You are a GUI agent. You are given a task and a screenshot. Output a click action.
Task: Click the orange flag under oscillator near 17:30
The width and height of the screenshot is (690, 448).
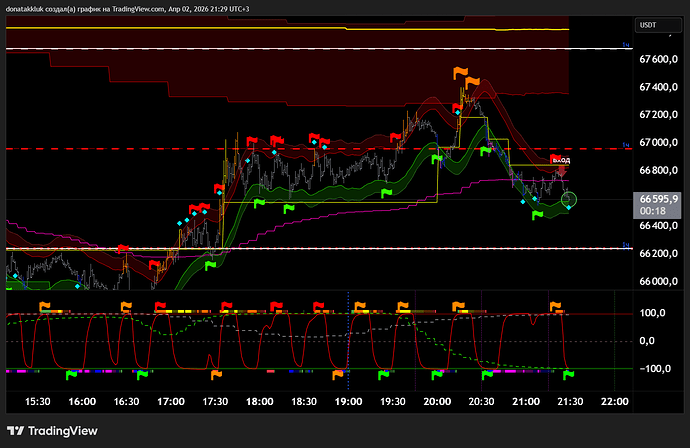pos(216,375)
